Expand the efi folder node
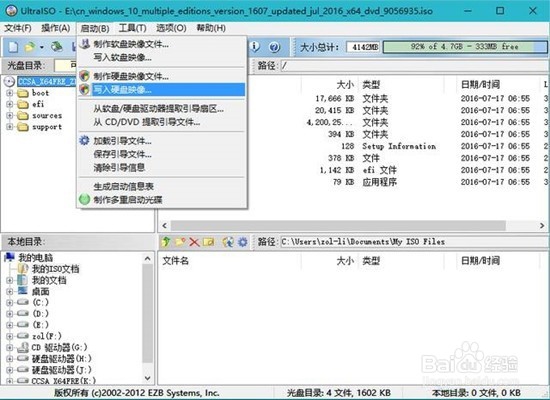 click(9, 104)
